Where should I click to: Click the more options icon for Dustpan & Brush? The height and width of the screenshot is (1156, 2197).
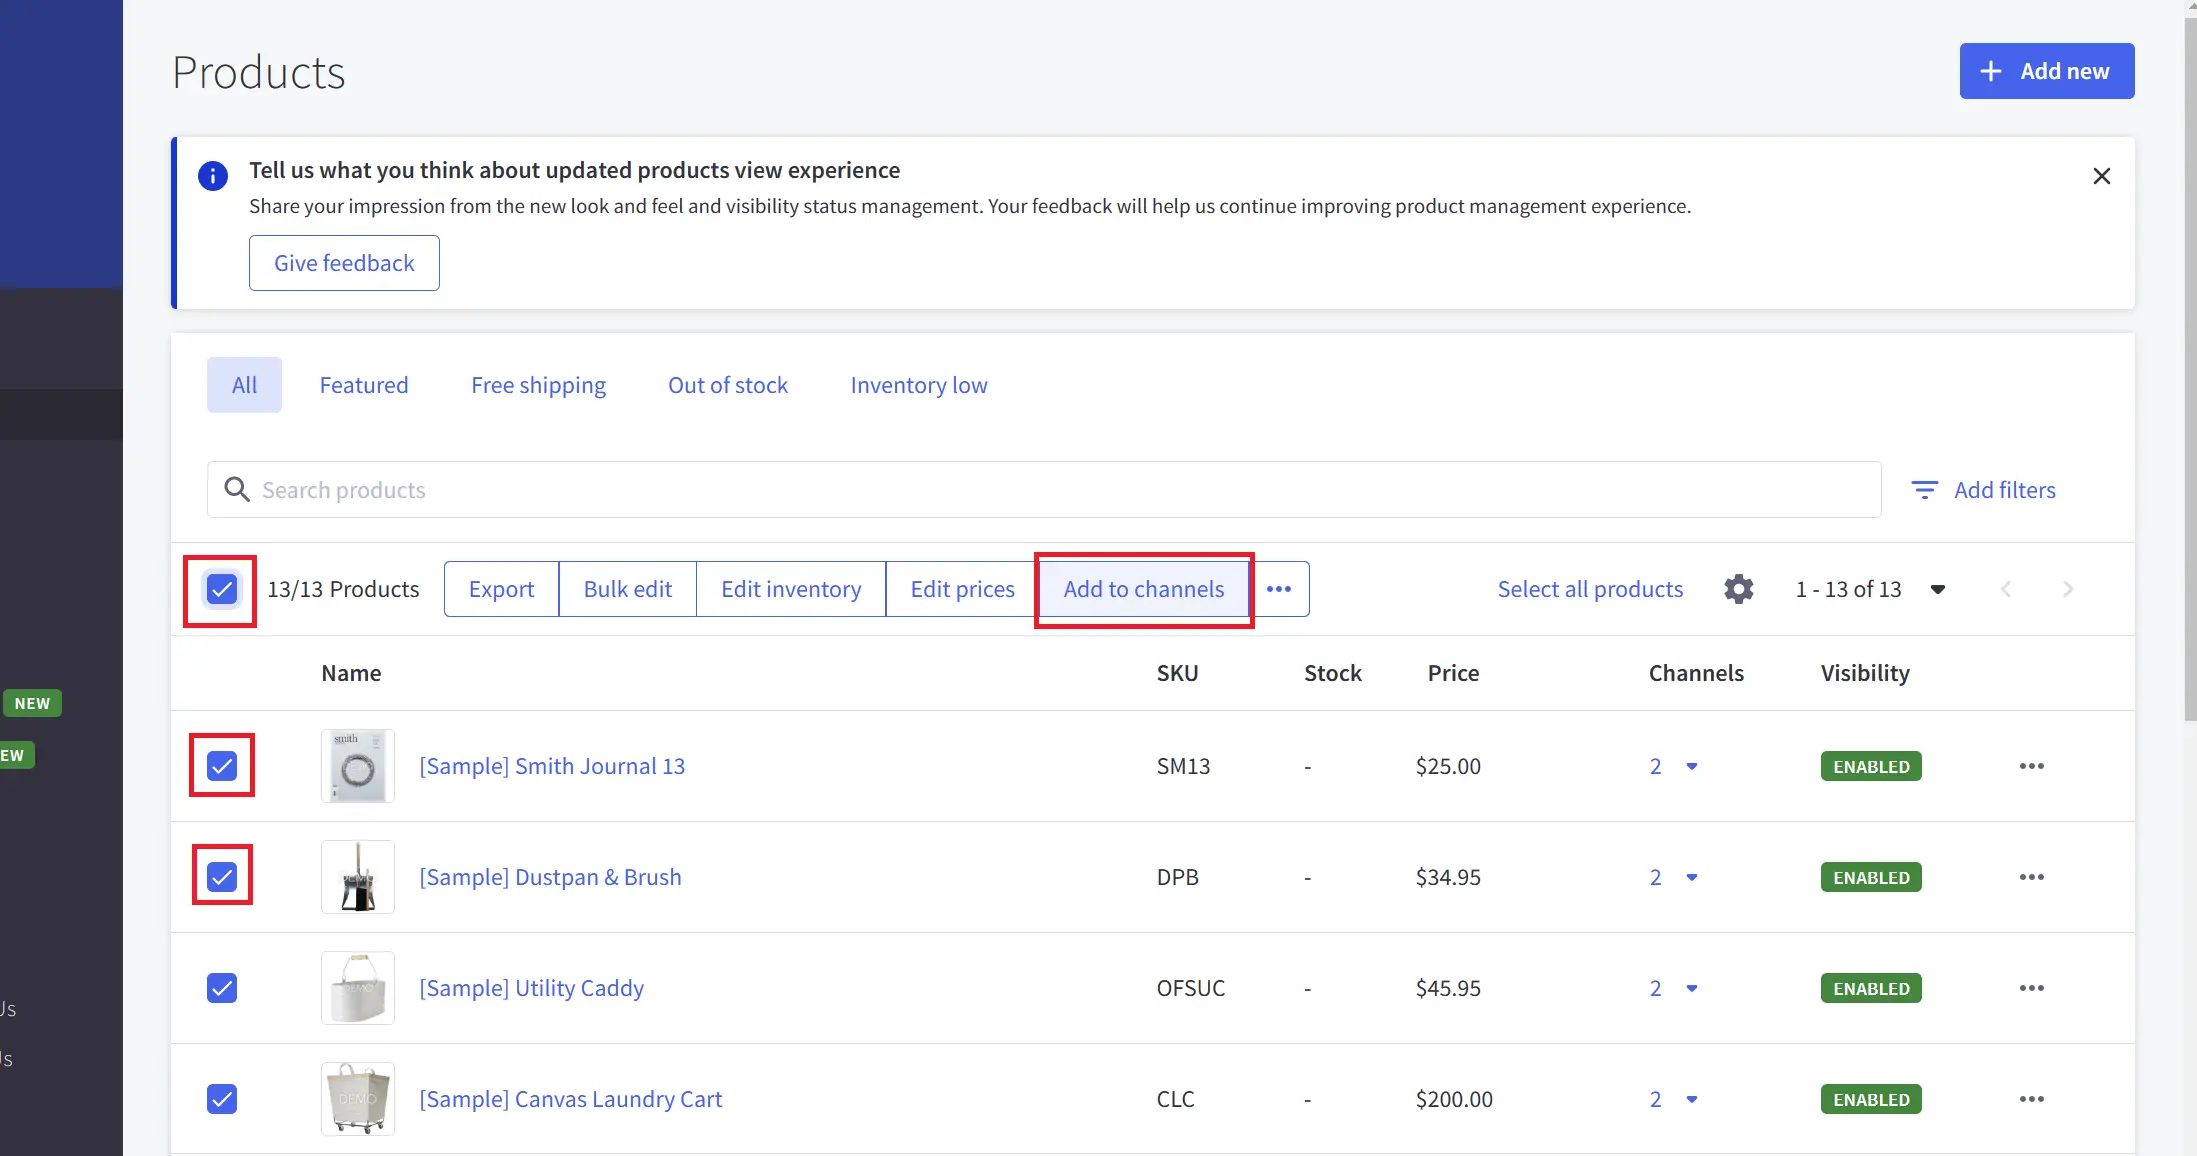[x=2031, y=876]
